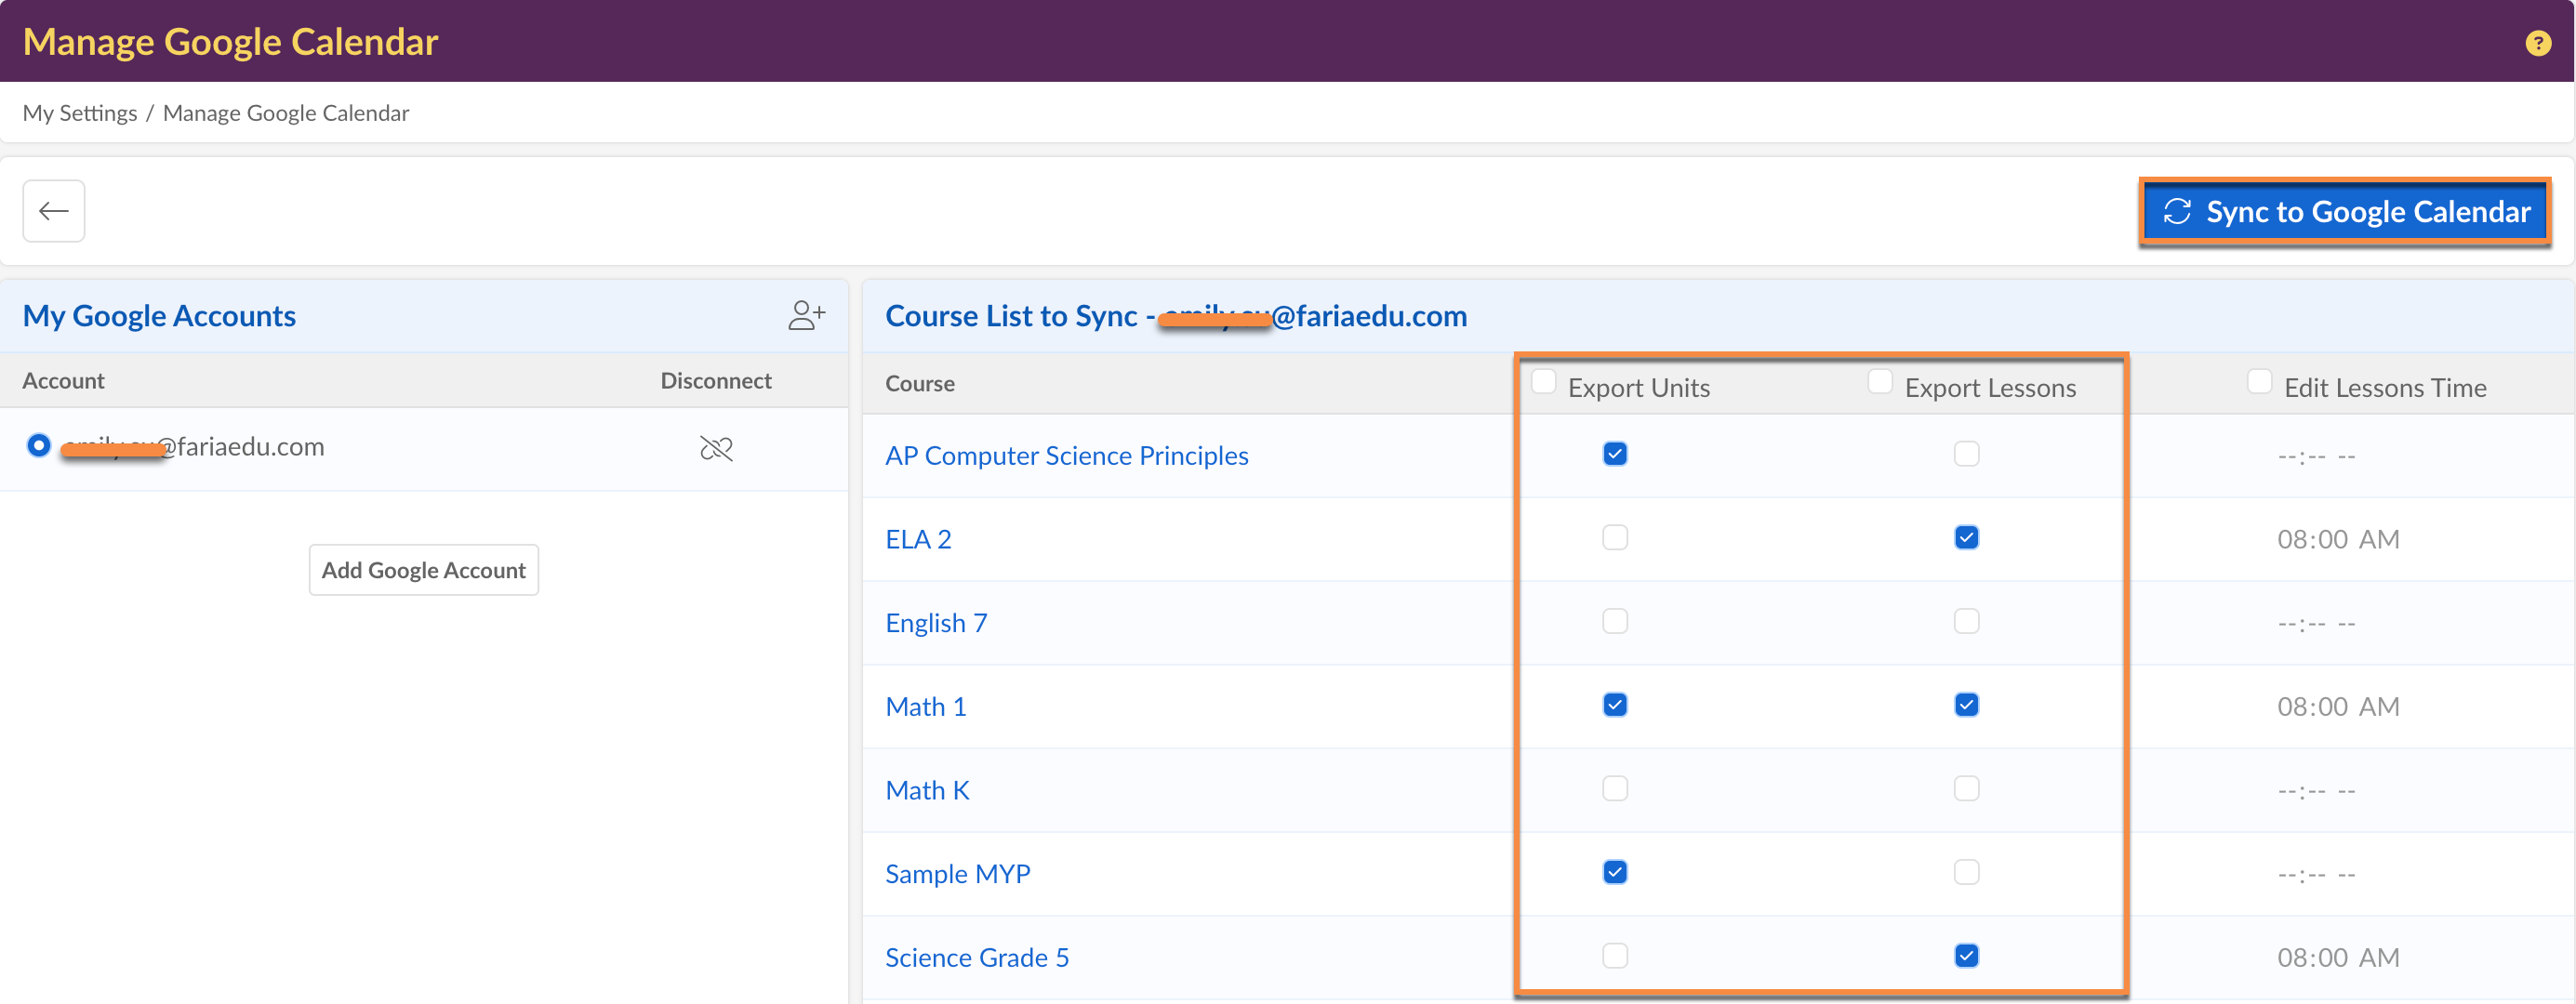This screenshot has height=1004, width=2576.
Task: Uncheck Export Units for AP Computer Science
Action: [x=1615, y=454]
